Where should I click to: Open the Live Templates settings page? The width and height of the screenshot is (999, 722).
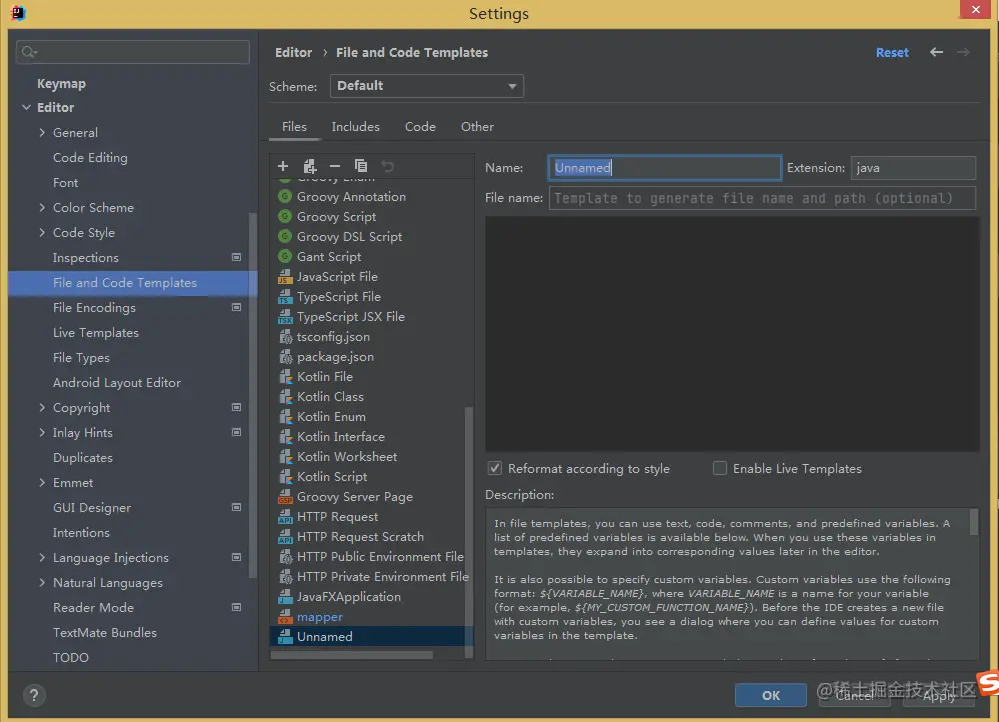coord(96,333)
